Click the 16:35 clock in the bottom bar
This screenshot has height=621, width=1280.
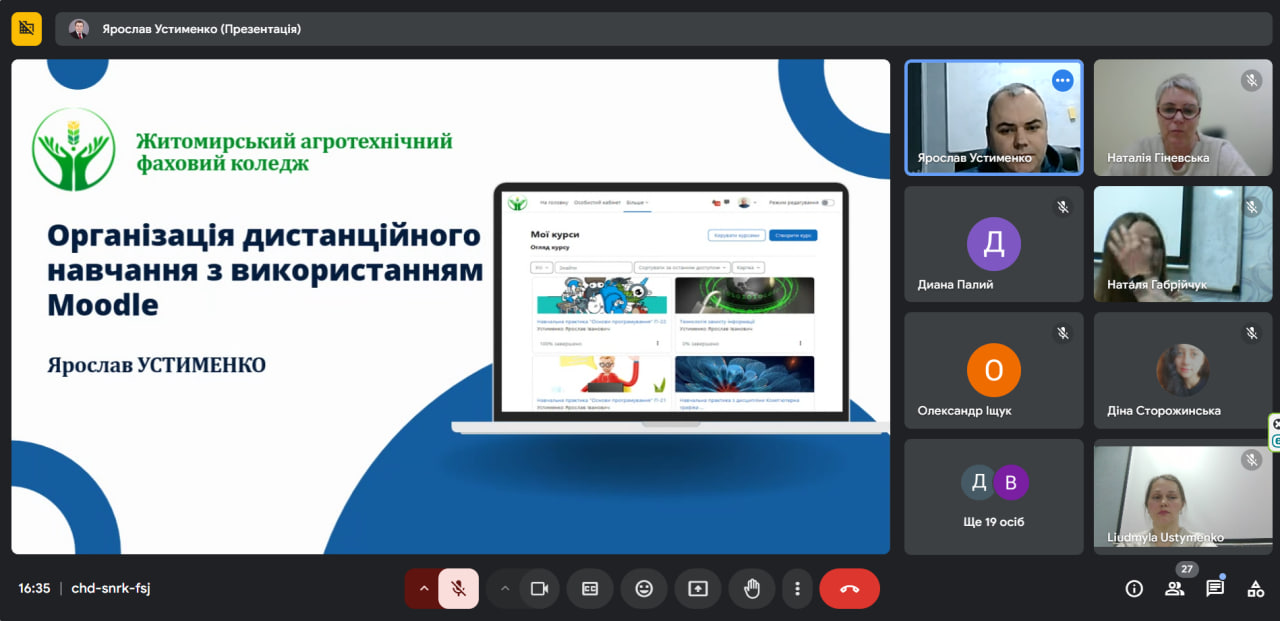point(34,588)
